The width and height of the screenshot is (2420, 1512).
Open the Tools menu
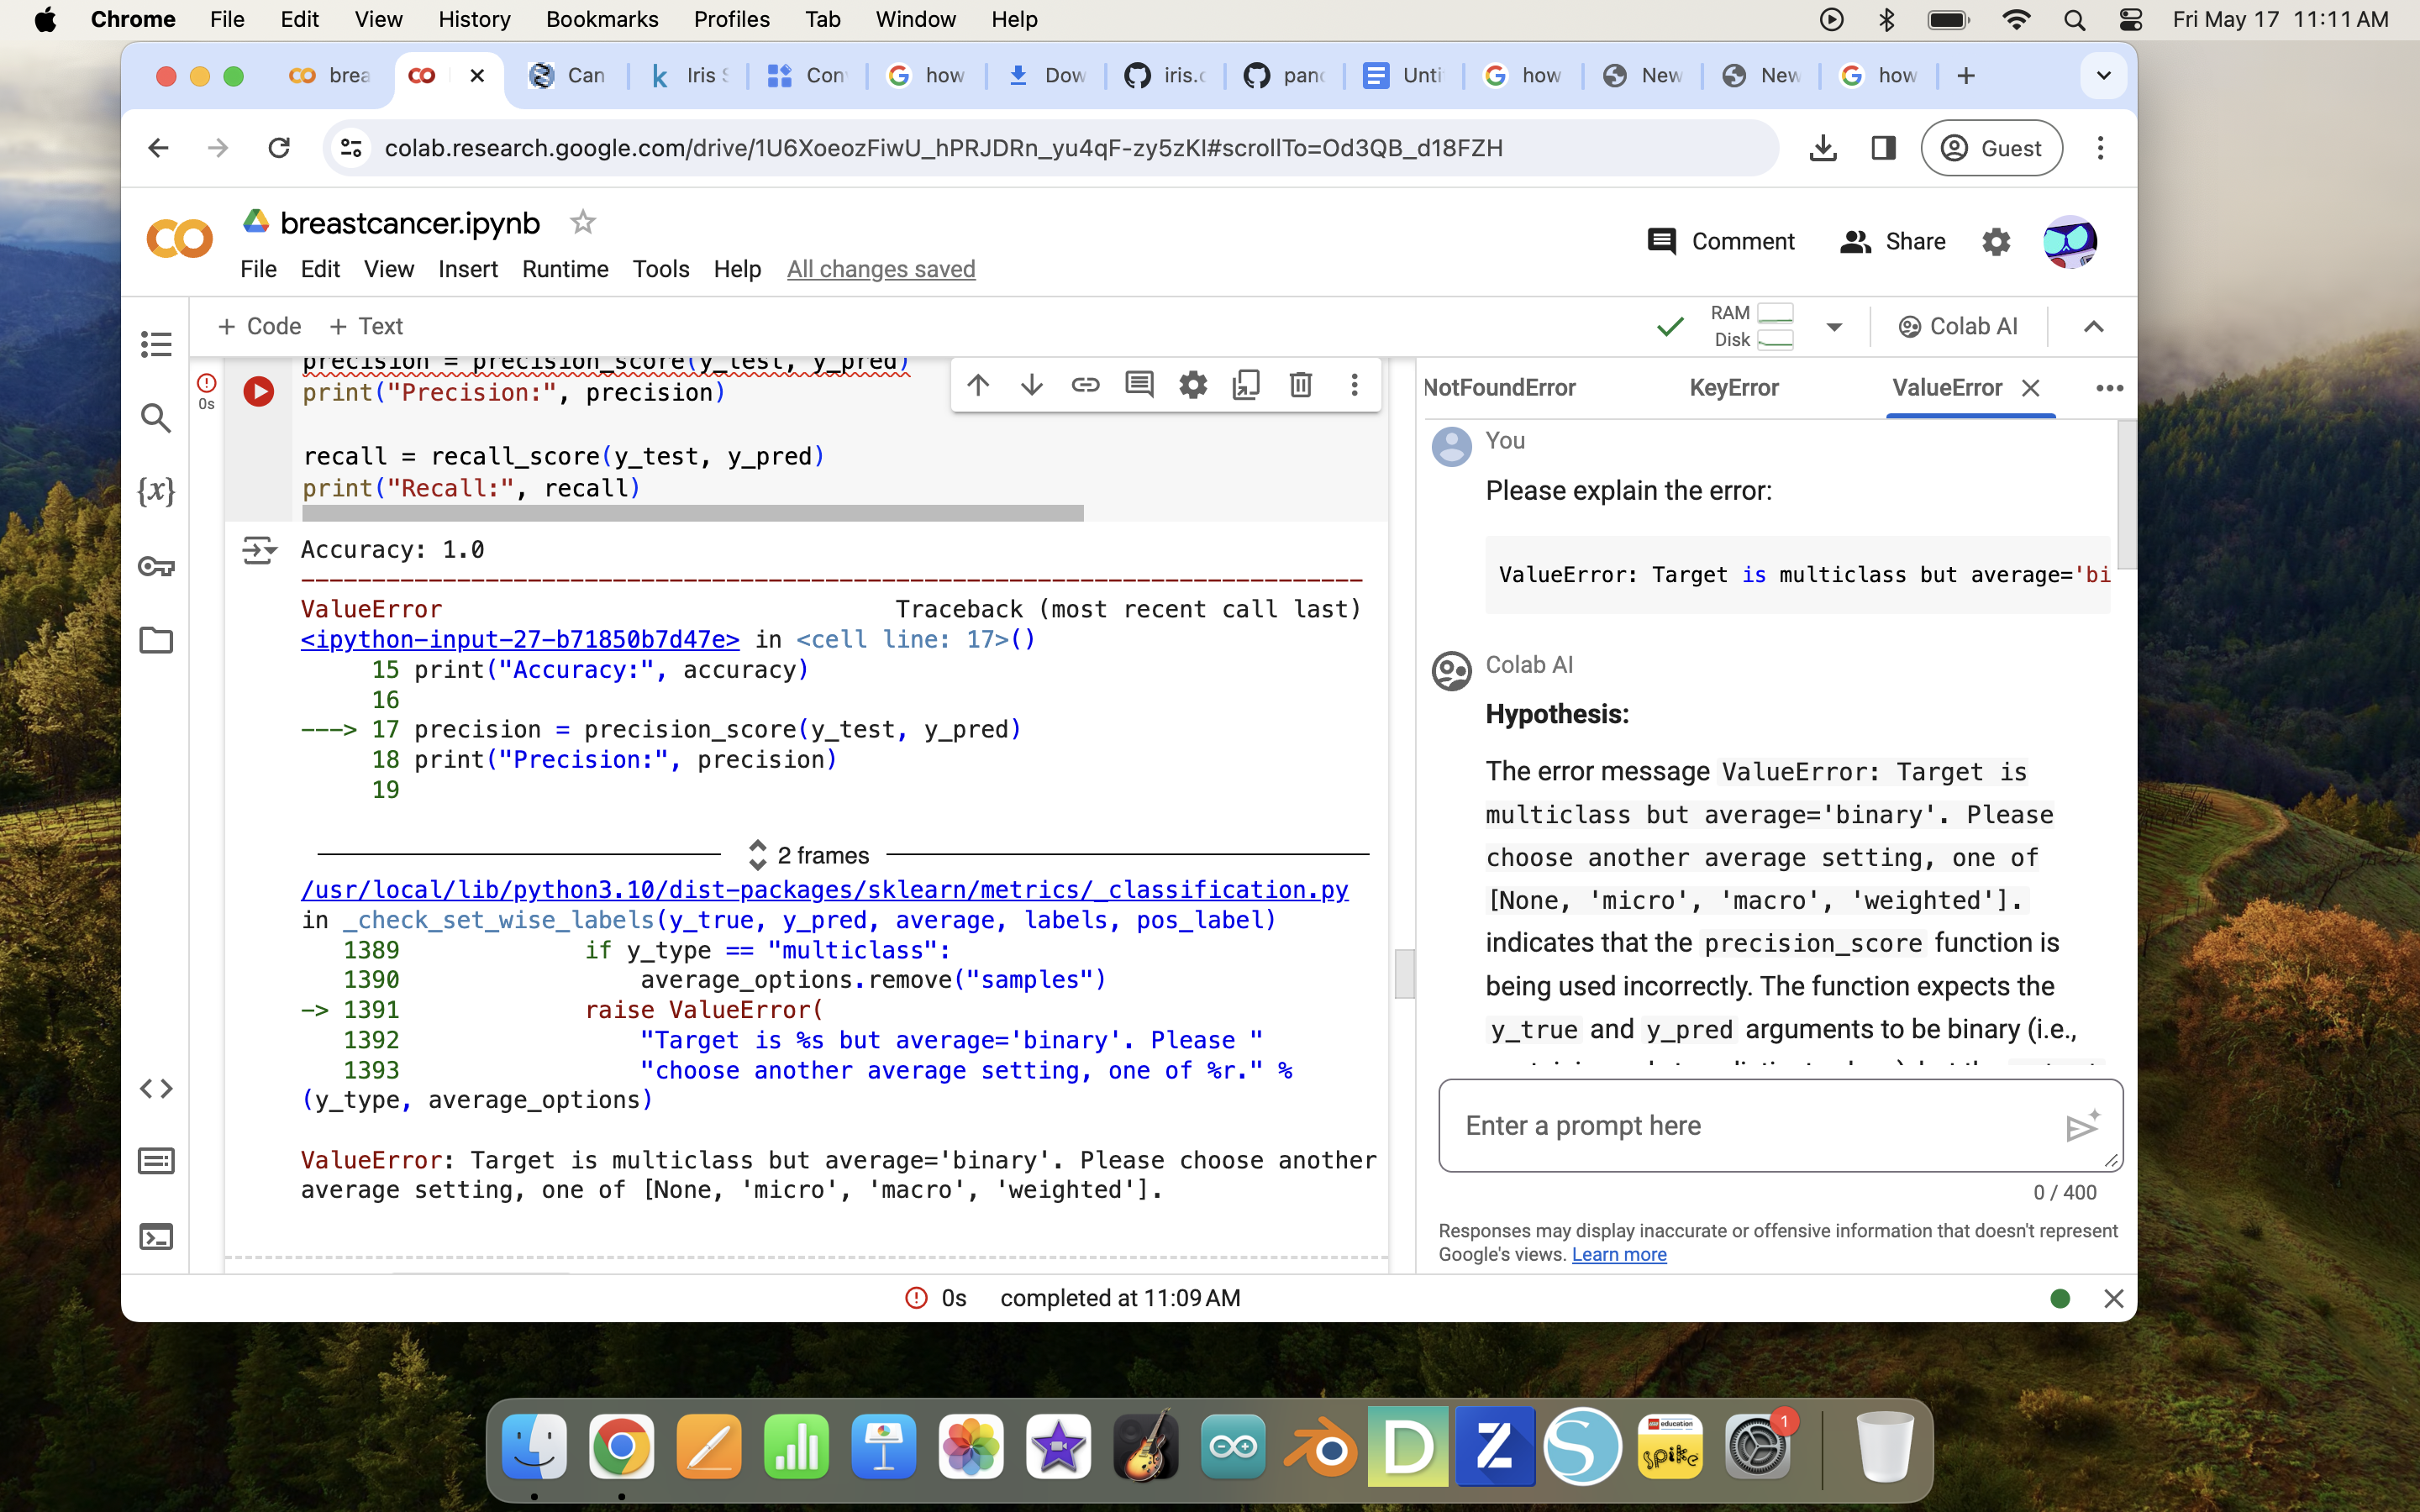coord(661,270)
